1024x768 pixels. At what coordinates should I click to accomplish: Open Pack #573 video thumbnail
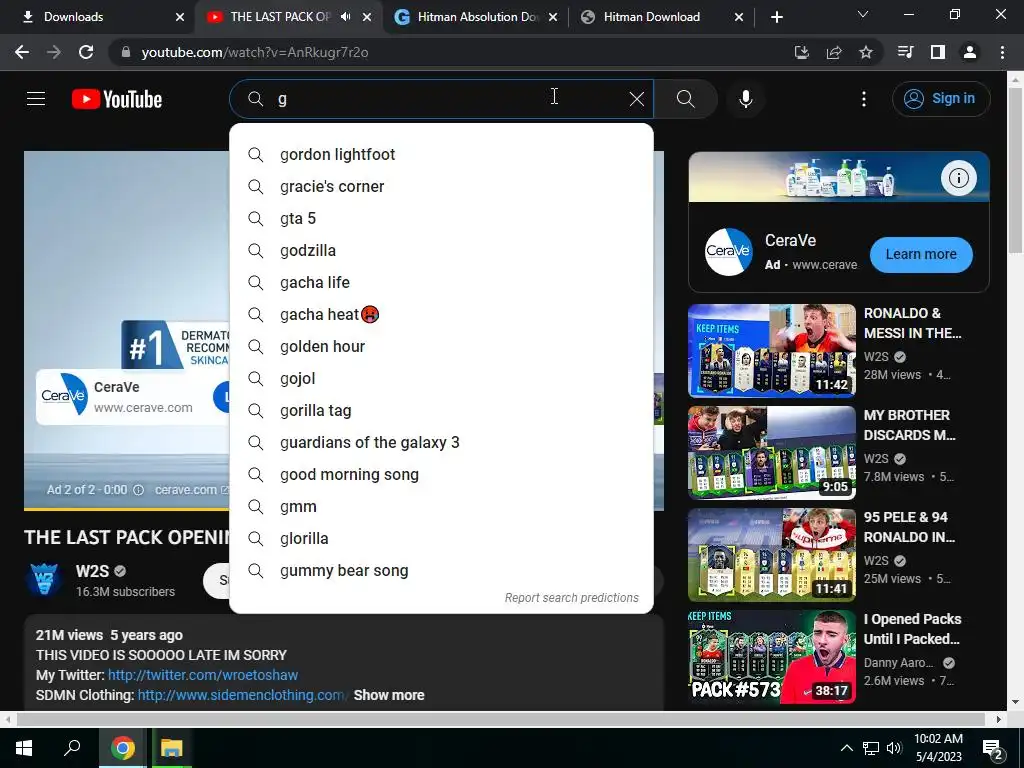coord(771,656)
